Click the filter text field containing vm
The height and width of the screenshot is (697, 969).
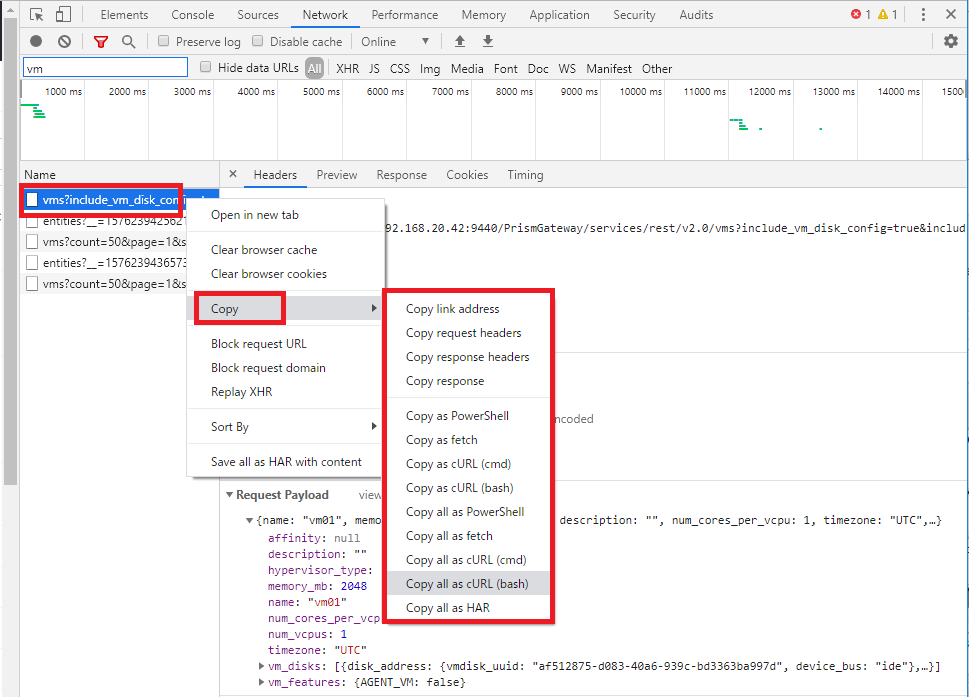[105, 67]
